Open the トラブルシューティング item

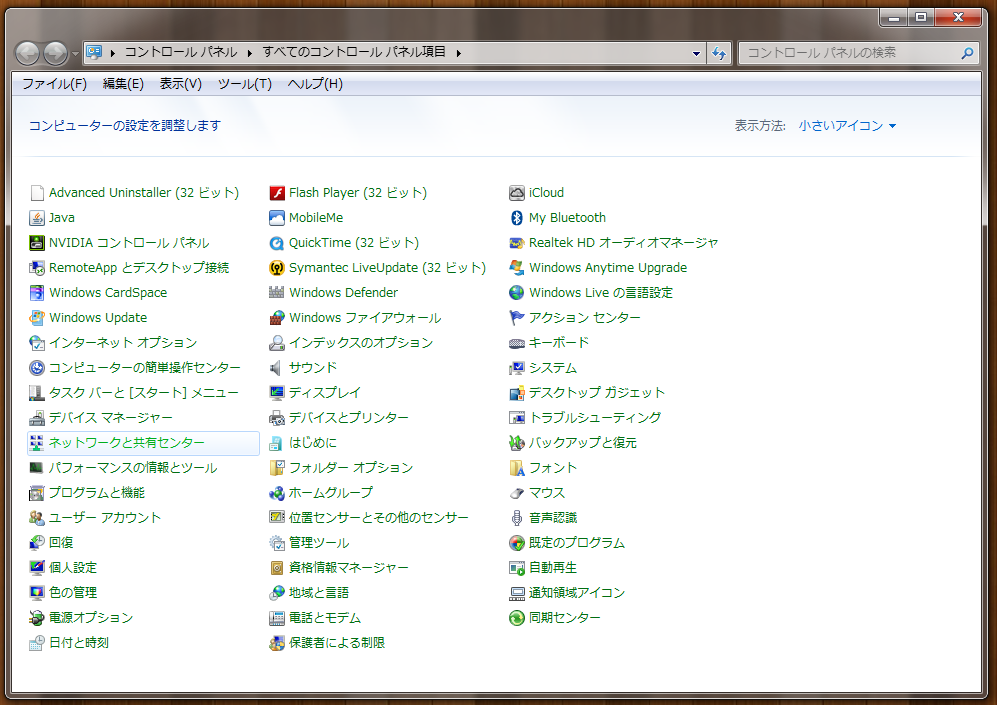click(x=595, y=418)
